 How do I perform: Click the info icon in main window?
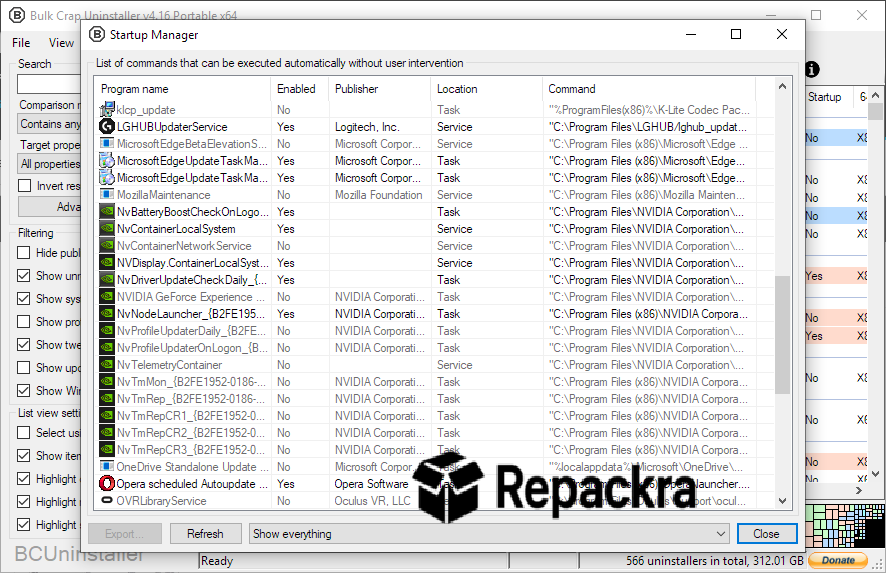pos(812,70)
